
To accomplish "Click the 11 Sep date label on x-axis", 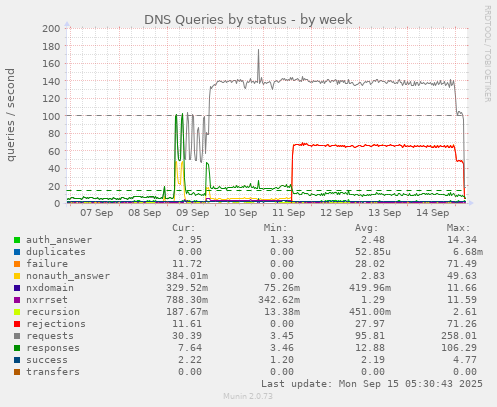I will (x=289, y=213).
